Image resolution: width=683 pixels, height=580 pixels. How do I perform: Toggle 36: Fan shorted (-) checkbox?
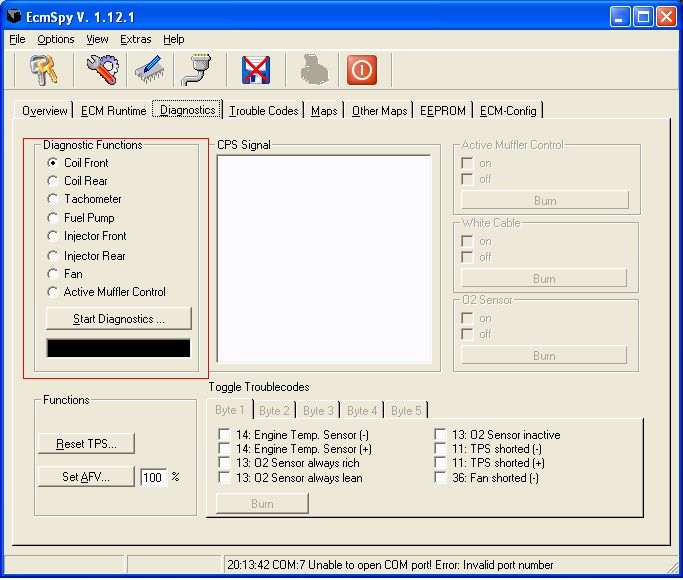pyautogui.click(x=440, y=478)
